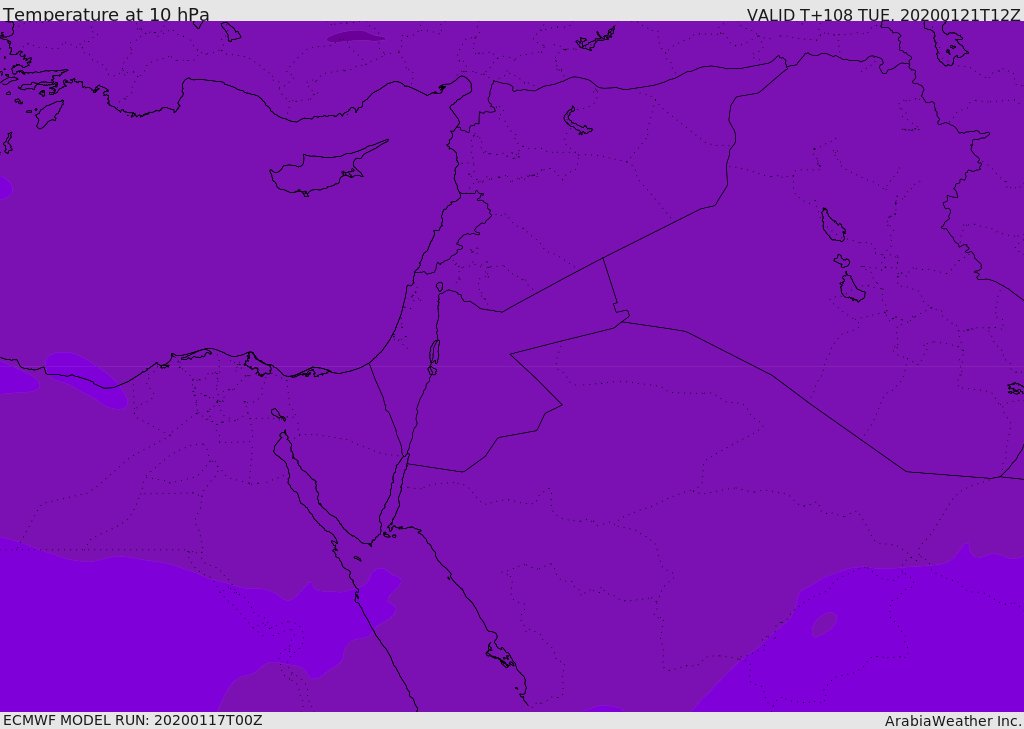Click 'ECMWF MODEL RUN: 20200117T00Z' footer text
The height and width of the screenshot is (729, 1024).
click(133, 721)
